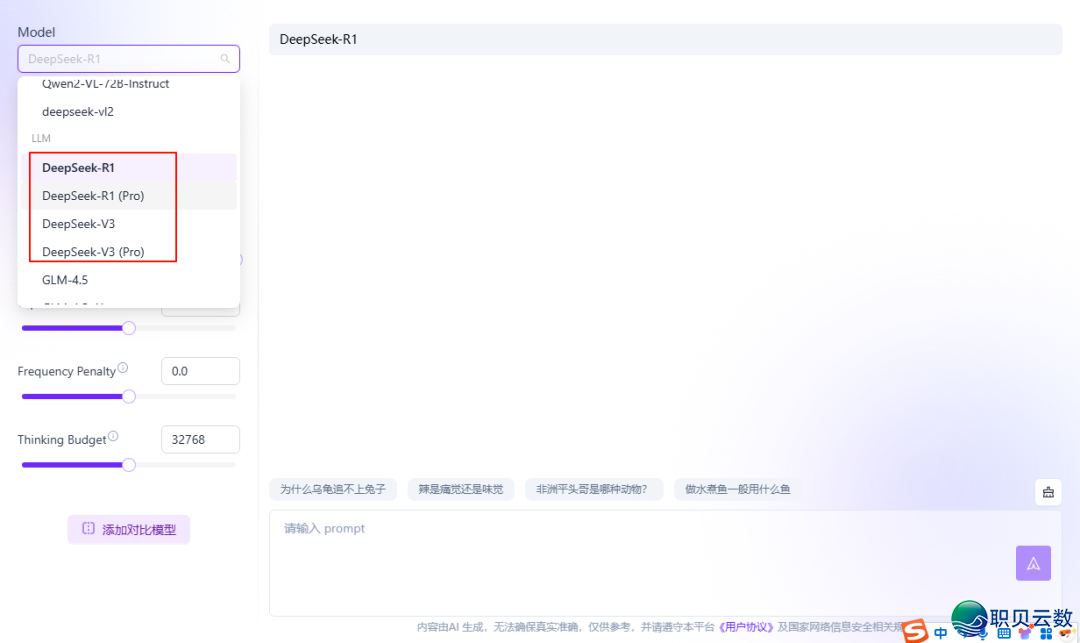This screenshot has height=643, width=1080.
Task: Click the 添加对比模型 button
Action: tap(129, 529)
